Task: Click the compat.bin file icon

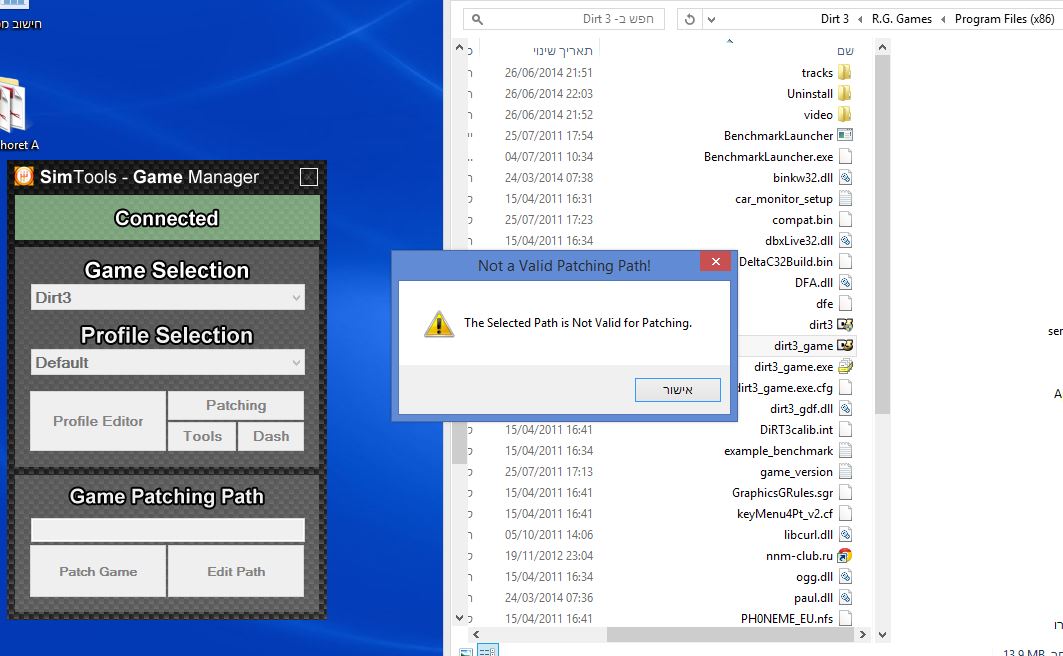Action: [845, 219]
